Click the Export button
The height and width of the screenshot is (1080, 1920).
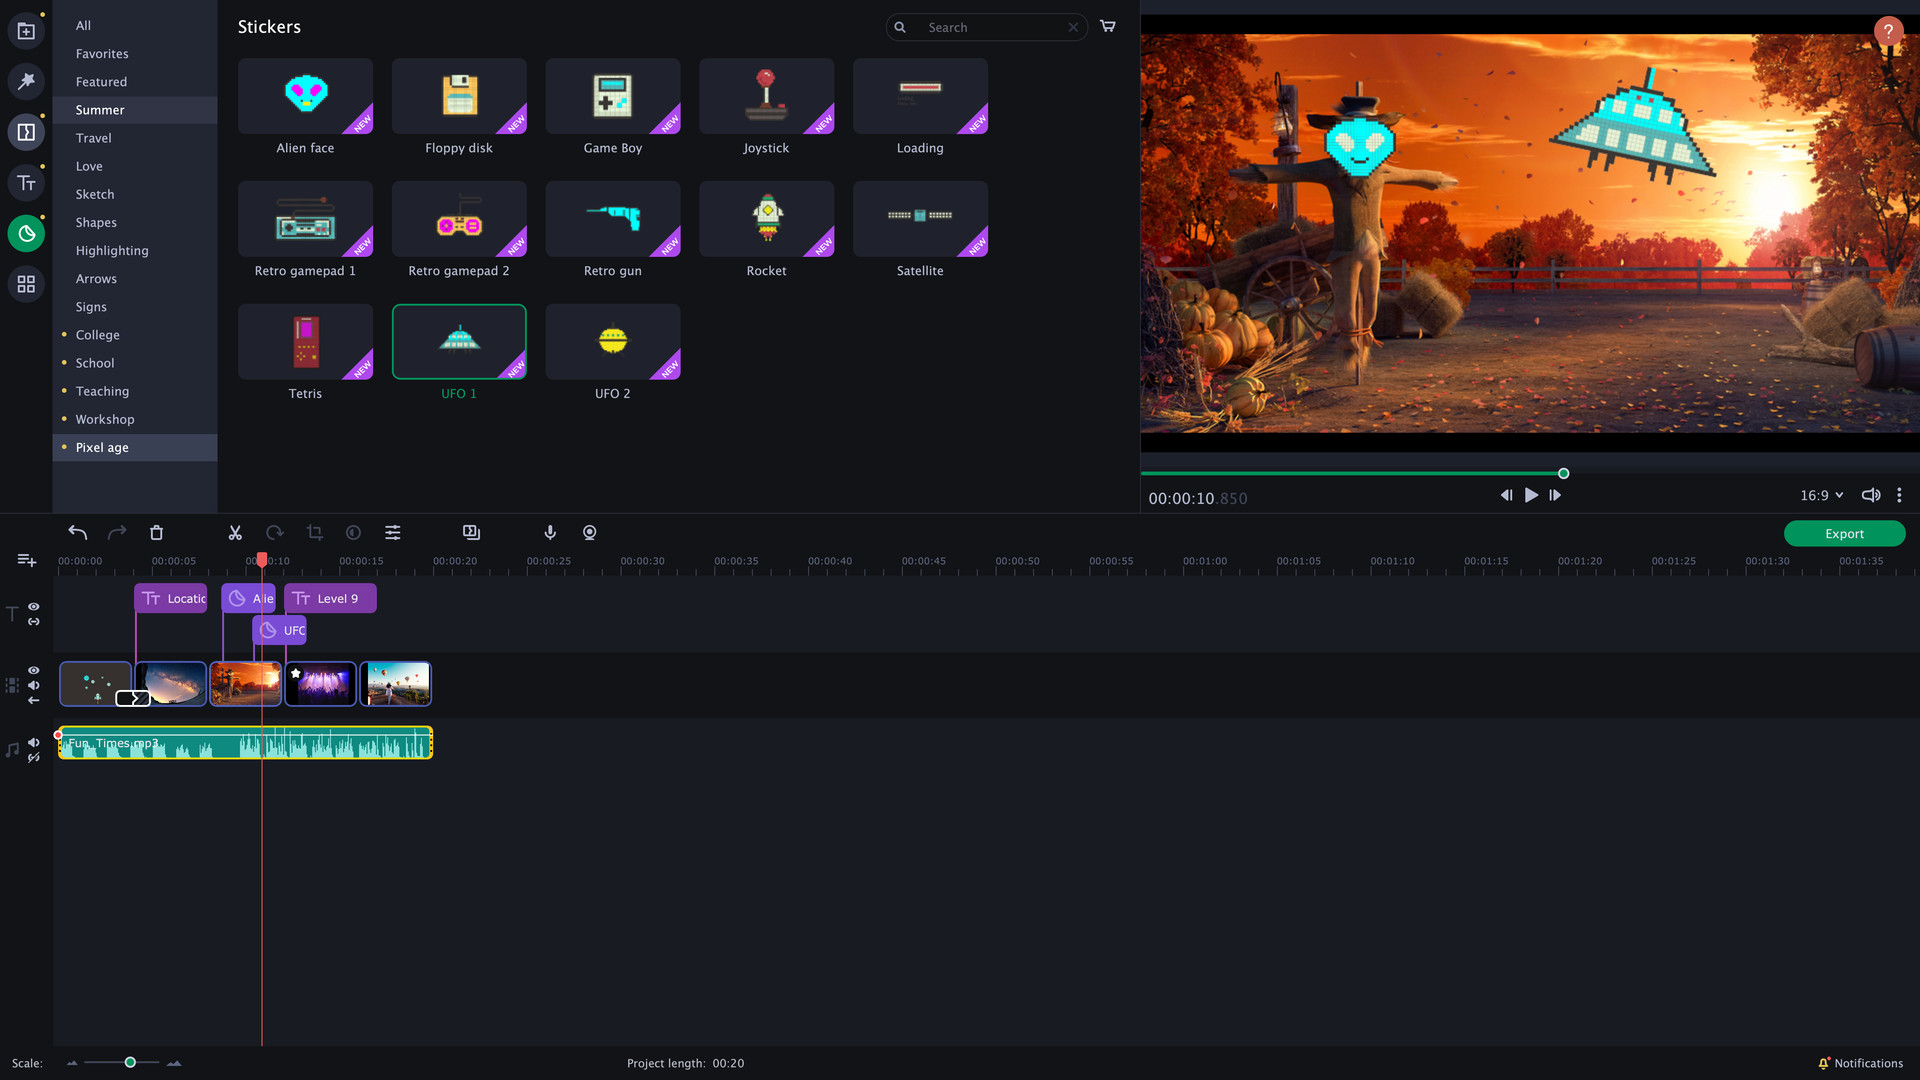click(1843, 533)
